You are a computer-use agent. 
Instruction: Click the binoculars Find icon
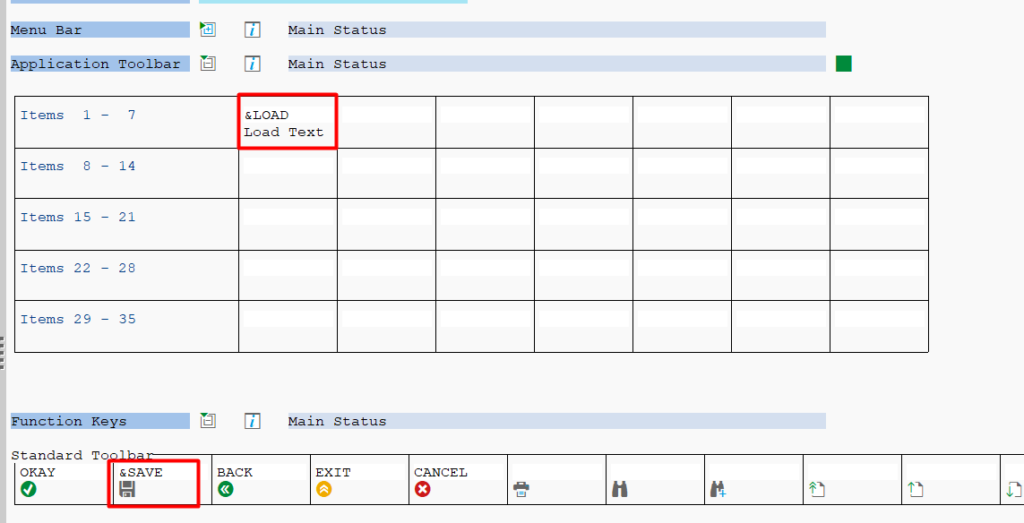[x=619, y=489]
